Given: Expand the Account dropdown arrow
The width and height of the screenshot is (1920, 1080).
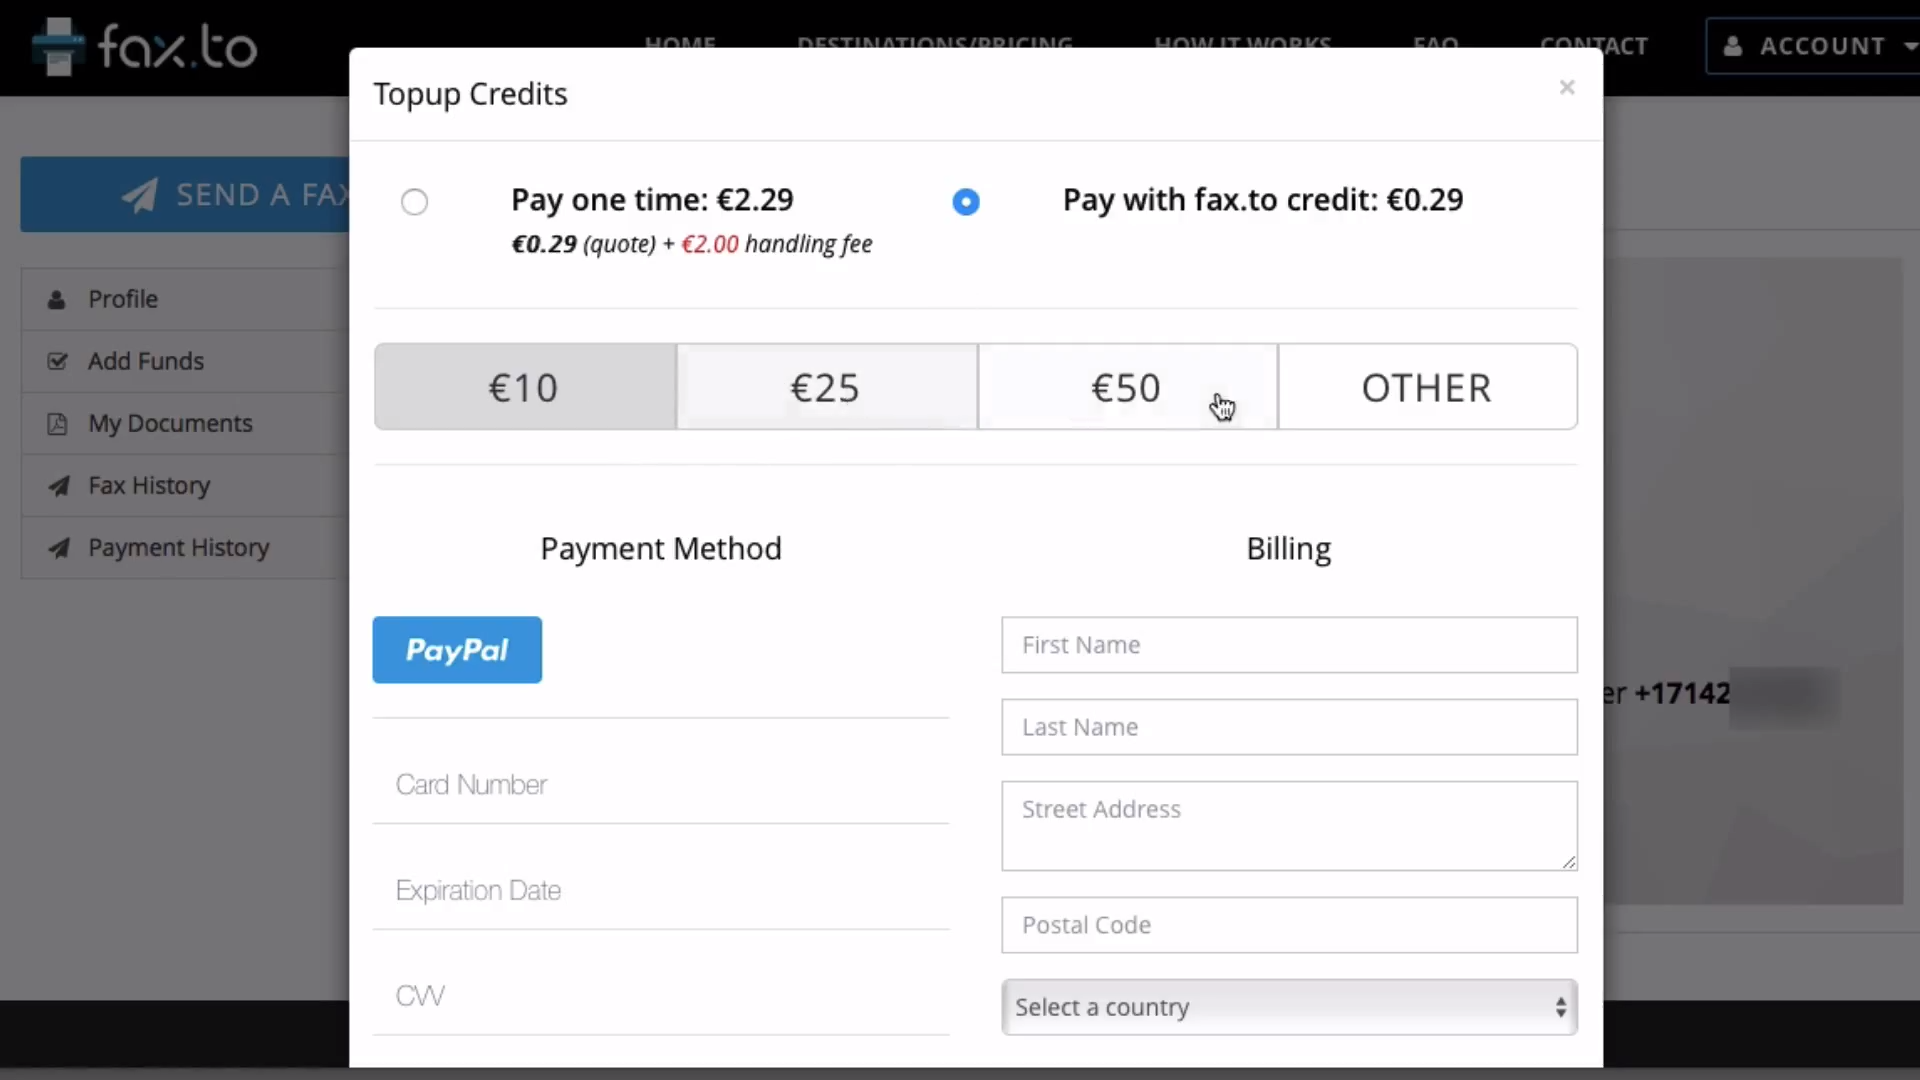Looking at the screenshot, I should coord(1908,46).
